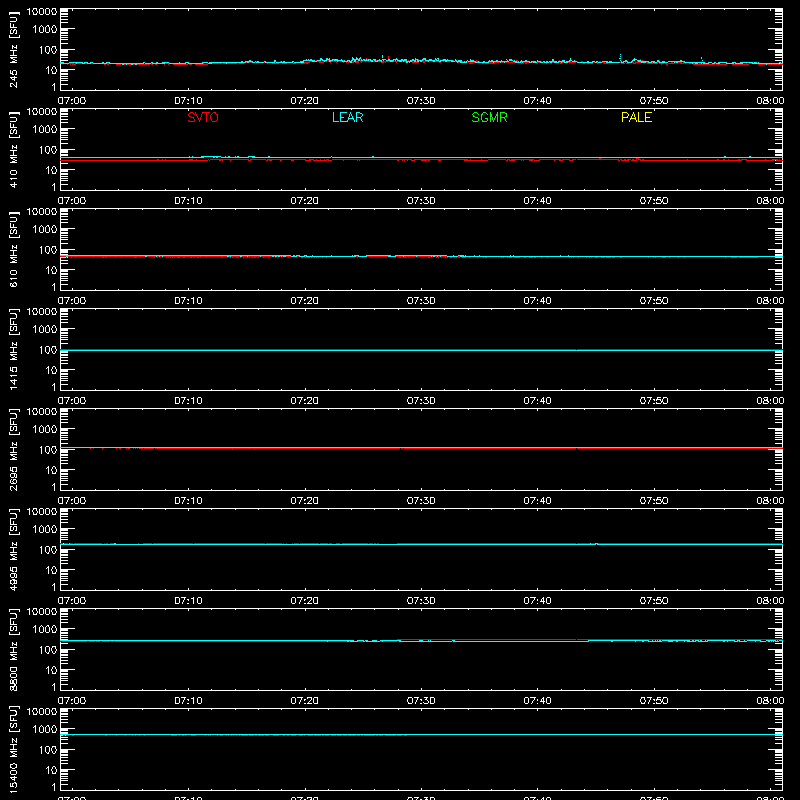Click the 10 y-tick of the 1415 MHz plot
This screenshot has width=800, height=800.
coord(51,370)
